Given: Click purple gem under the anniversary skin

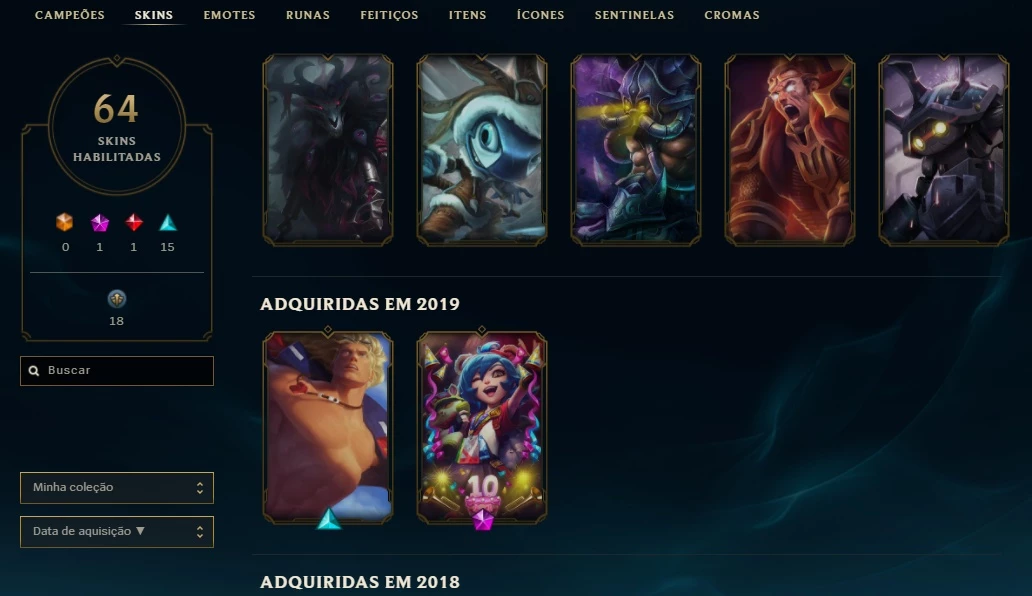Looking at the screenshot, I should 482,520.
